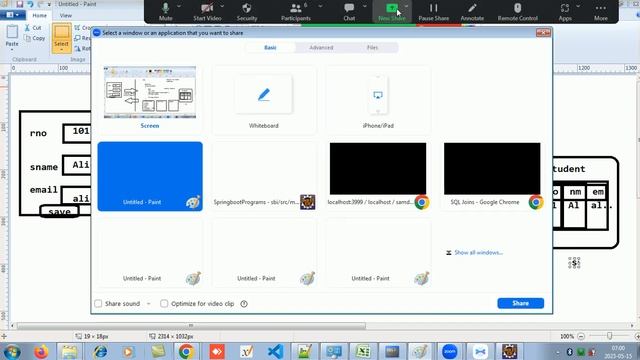Open the More options menu in Zoom toolbar
Screen dimensions: 640x360
[x=601, y=11]
